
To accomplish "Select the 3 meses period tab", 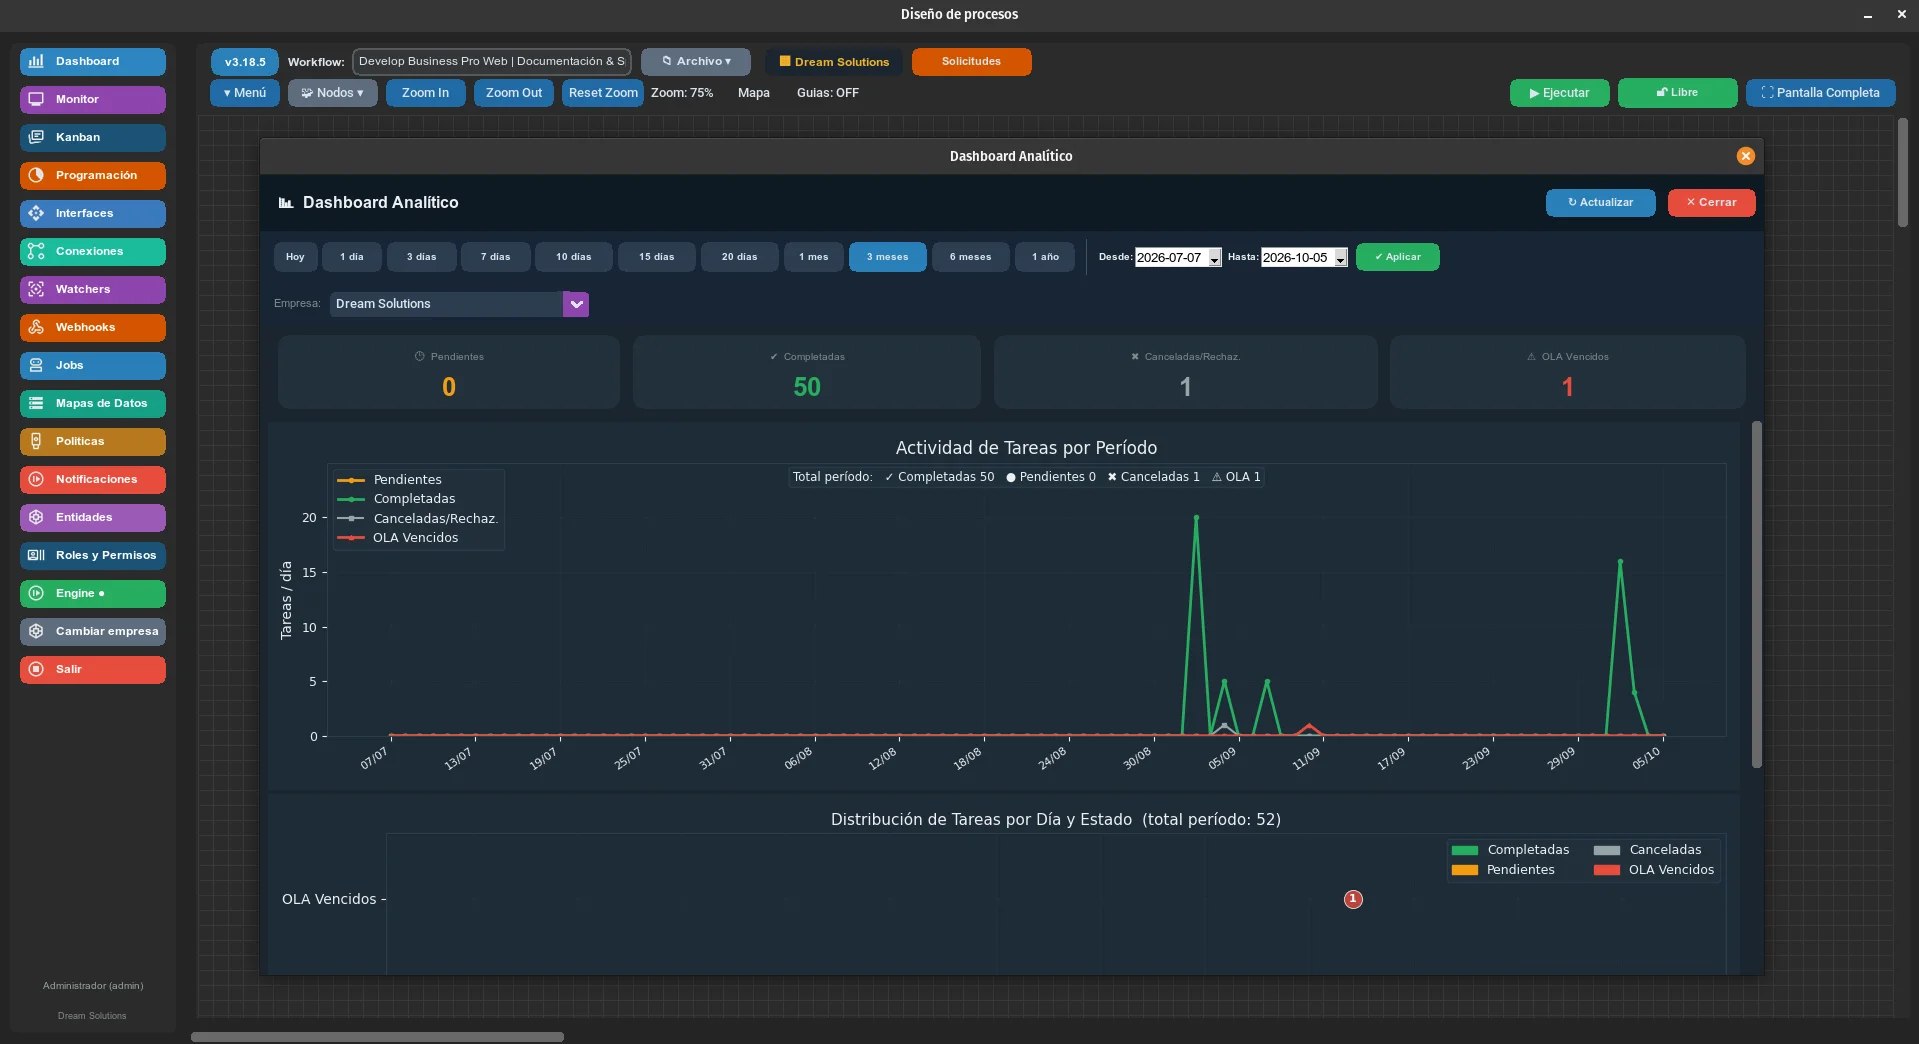I will click(x=888, y=257).
